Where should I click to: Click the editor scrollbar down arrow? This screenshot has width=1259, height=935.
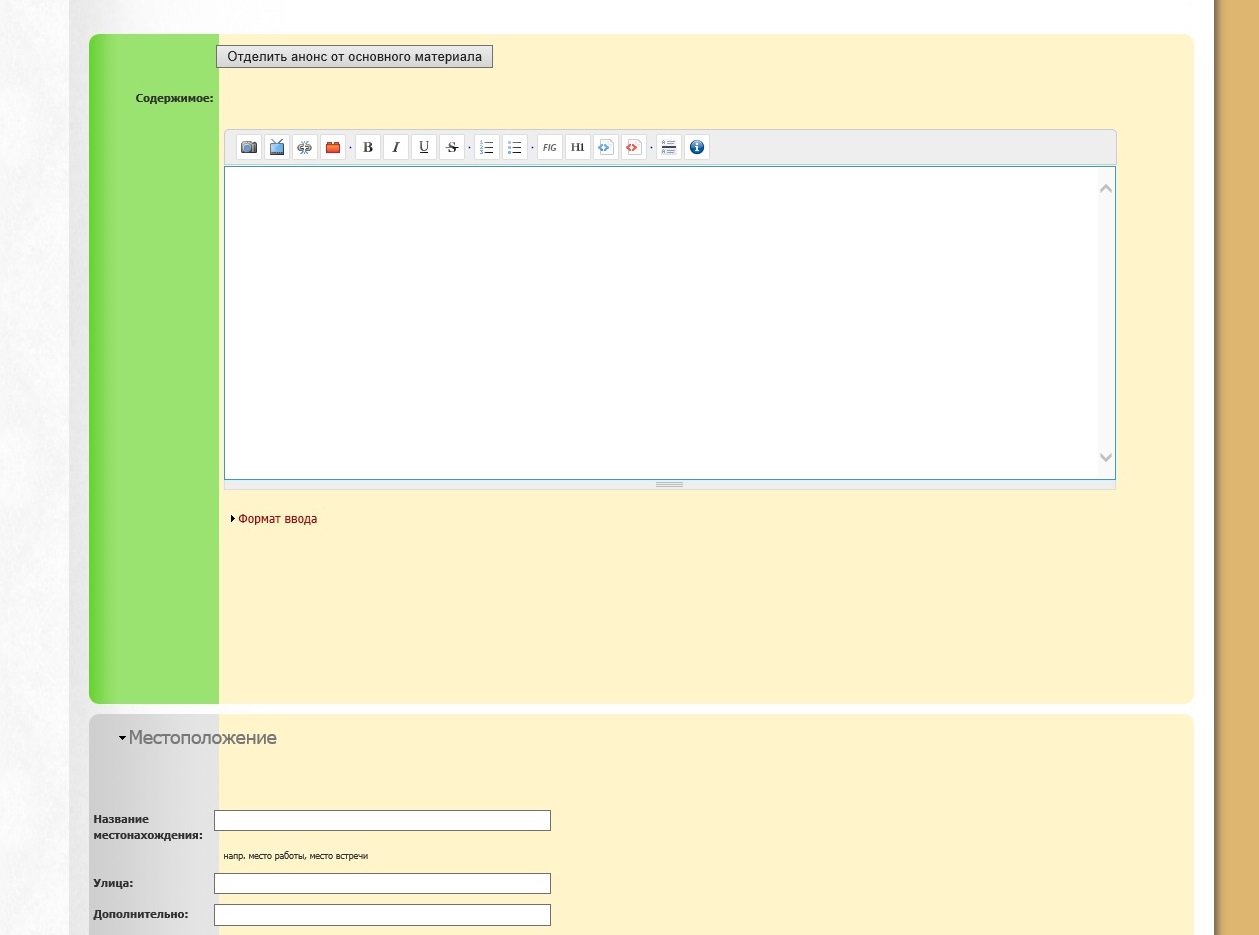click(x=1106, y=458)
